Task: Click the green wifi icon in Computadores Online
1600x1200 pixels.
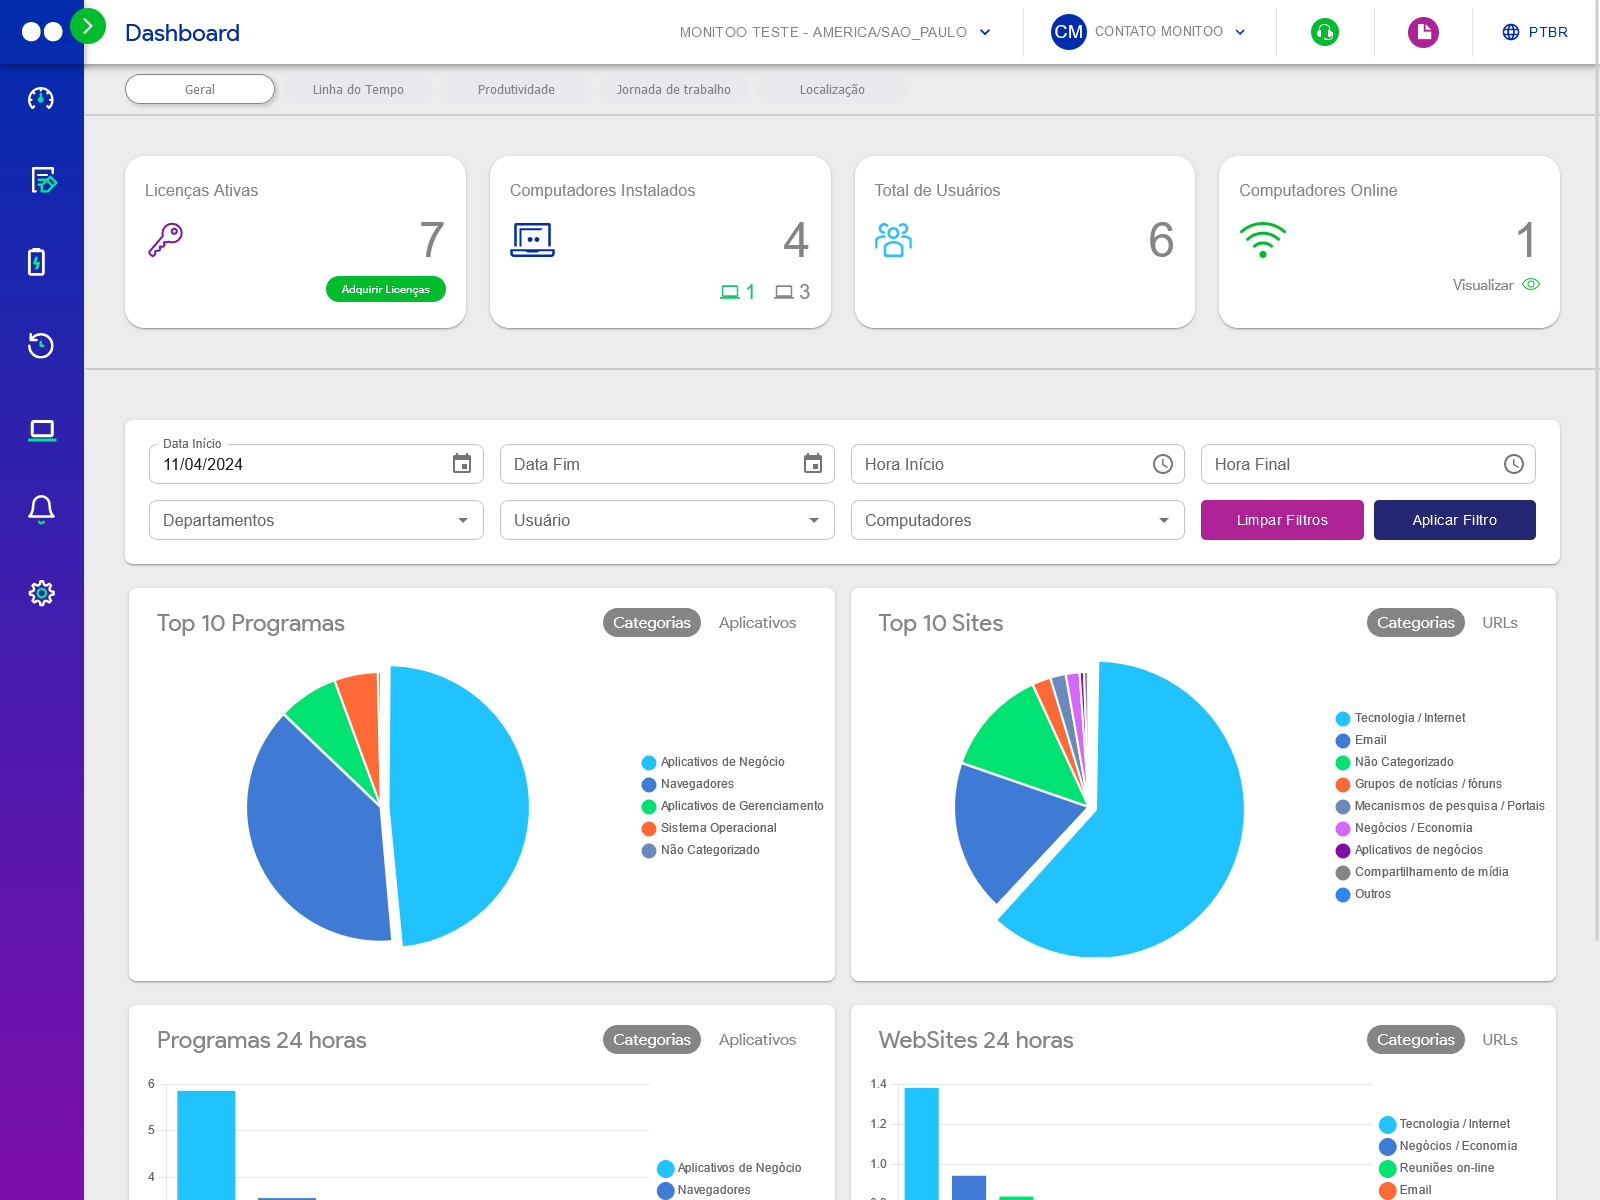Action: click(1263, 240)
